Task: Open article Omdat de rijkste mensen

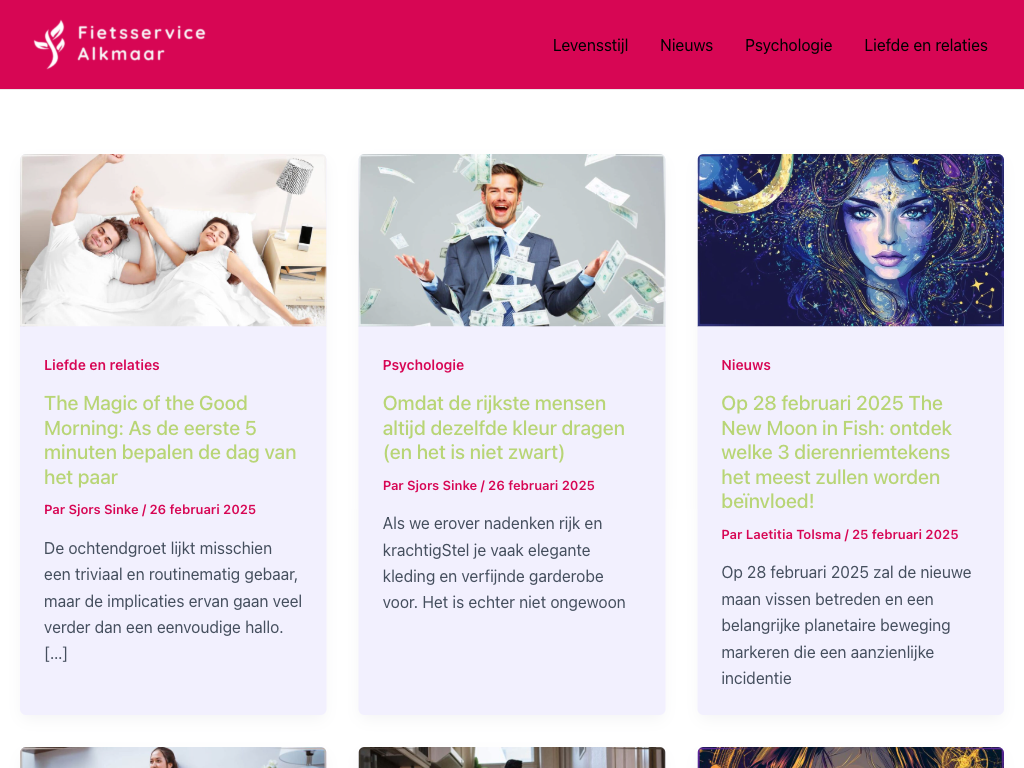Action: click(x=504, y=428)
